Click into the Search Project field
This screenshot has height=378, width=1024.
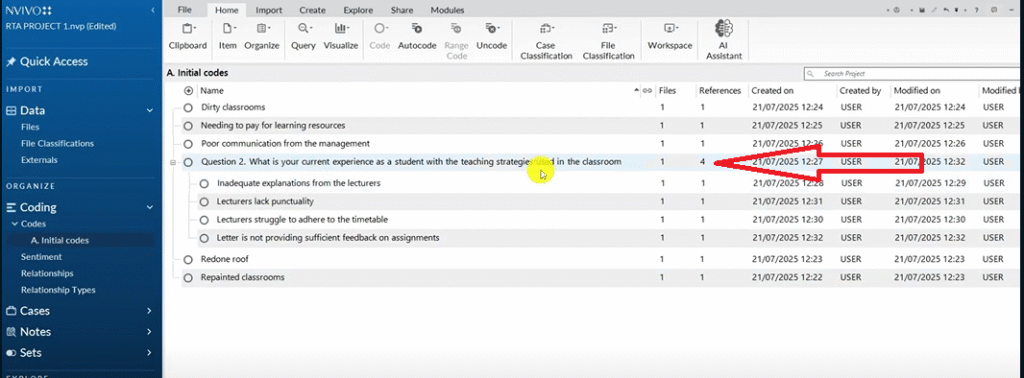coord(912,74)
